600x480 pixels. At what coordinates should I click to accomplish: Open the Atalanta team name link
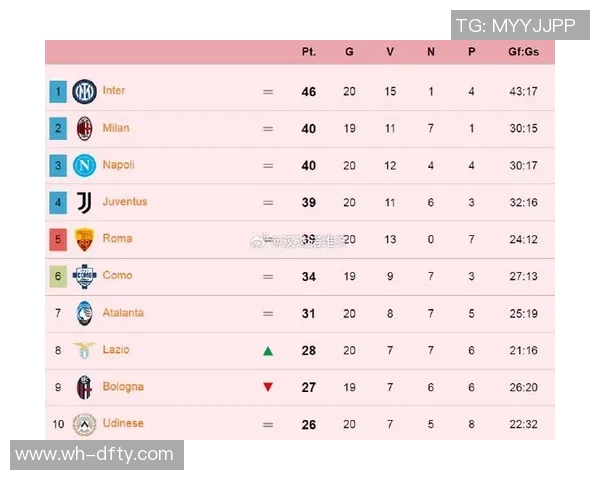(x=123, y=313)
